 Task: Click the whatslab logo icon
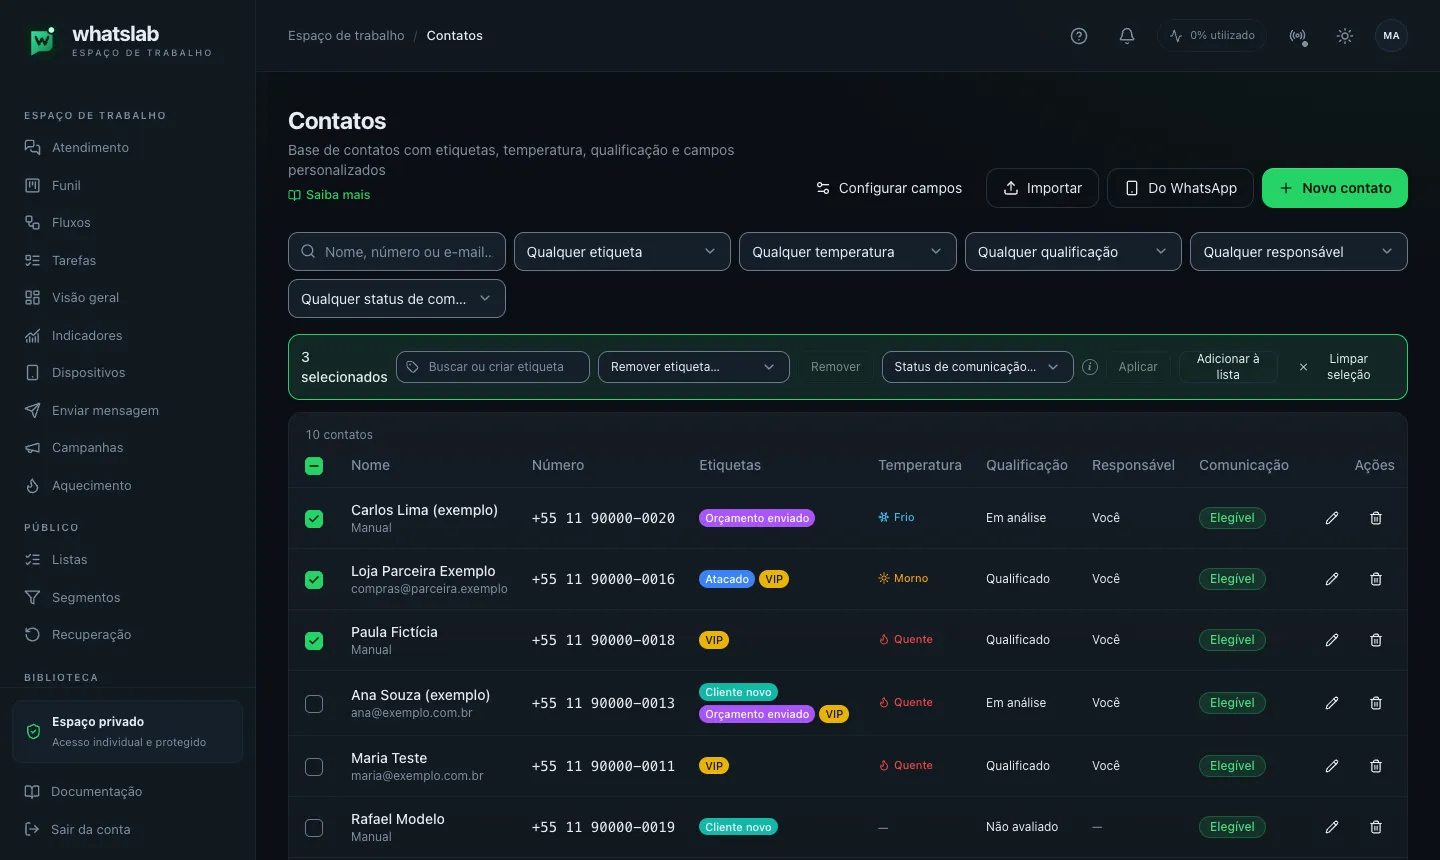click(x=42, y=41)
